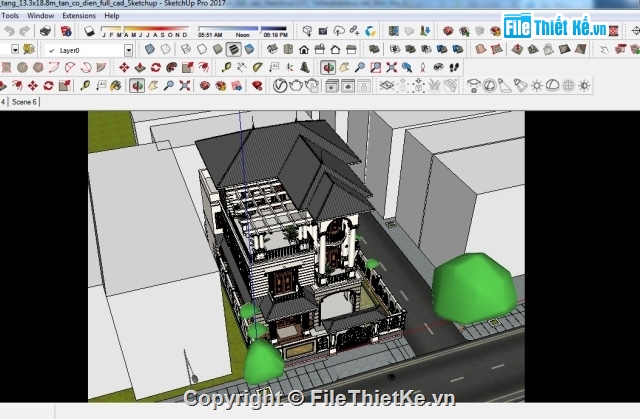Screen dimensions: 640x419
Task: Select Hidden Line face style
Action: [202, 49]
